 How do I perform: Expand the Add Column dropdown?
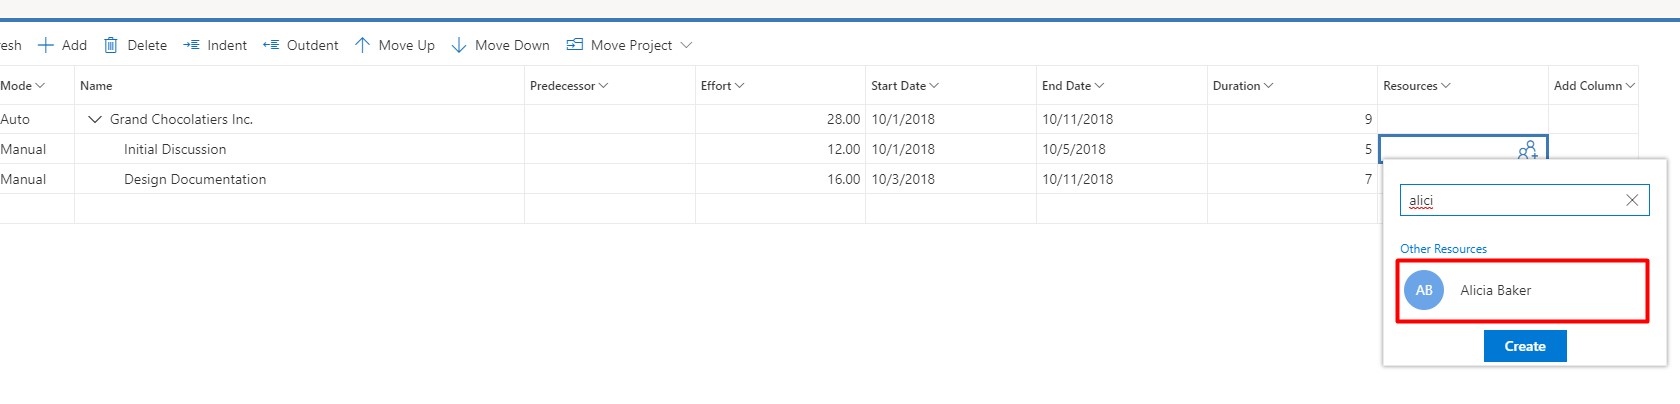coord(1630,86)
